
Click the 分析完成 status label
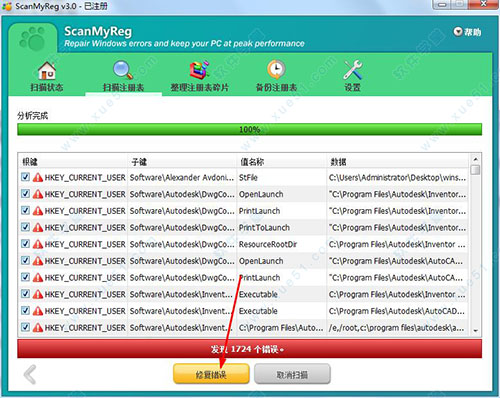[x=32, y=116]
